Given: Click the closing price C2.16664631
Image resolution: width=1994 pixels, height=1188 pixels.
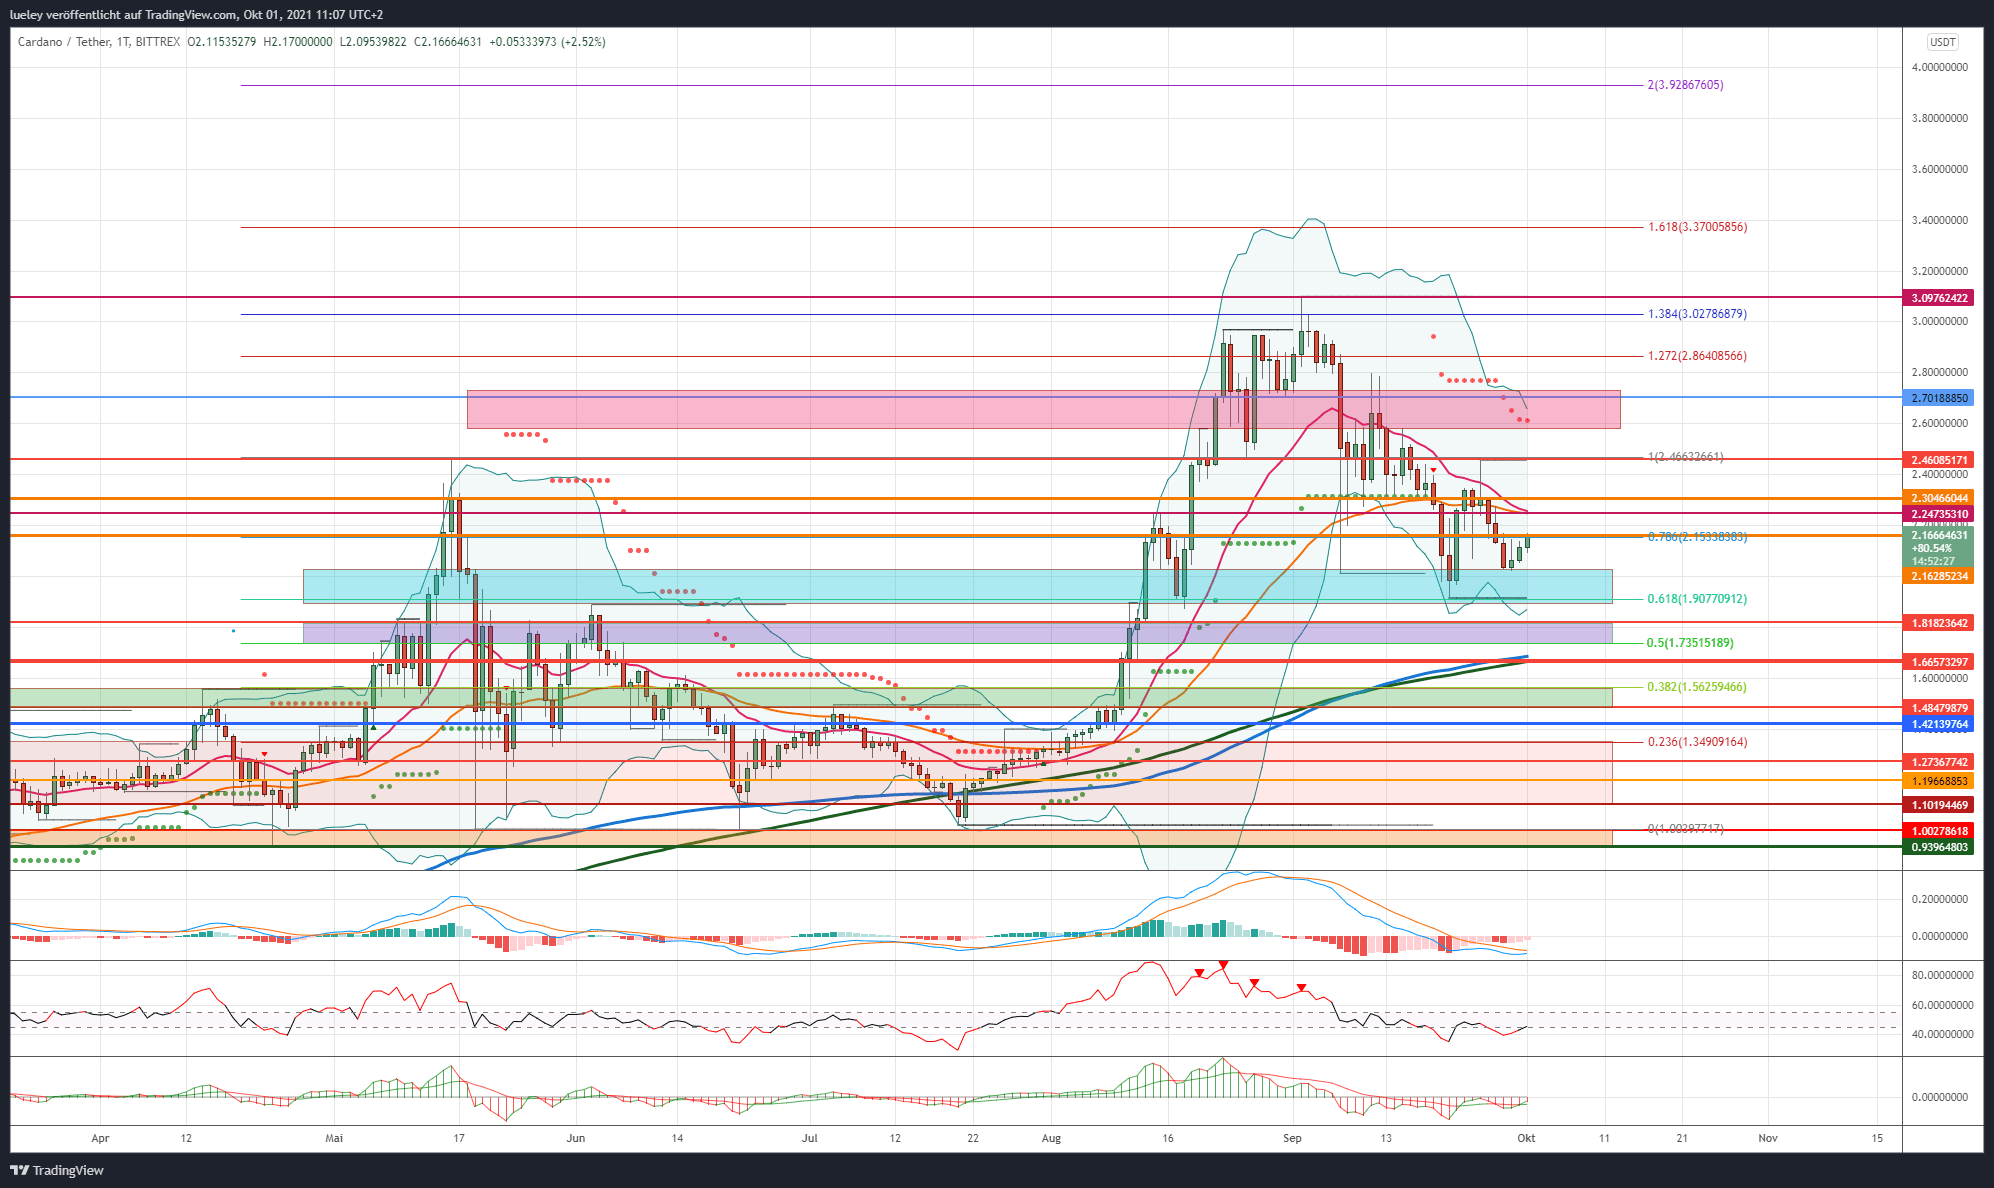Looking at the screenshot, I should (x=448, y=42).
